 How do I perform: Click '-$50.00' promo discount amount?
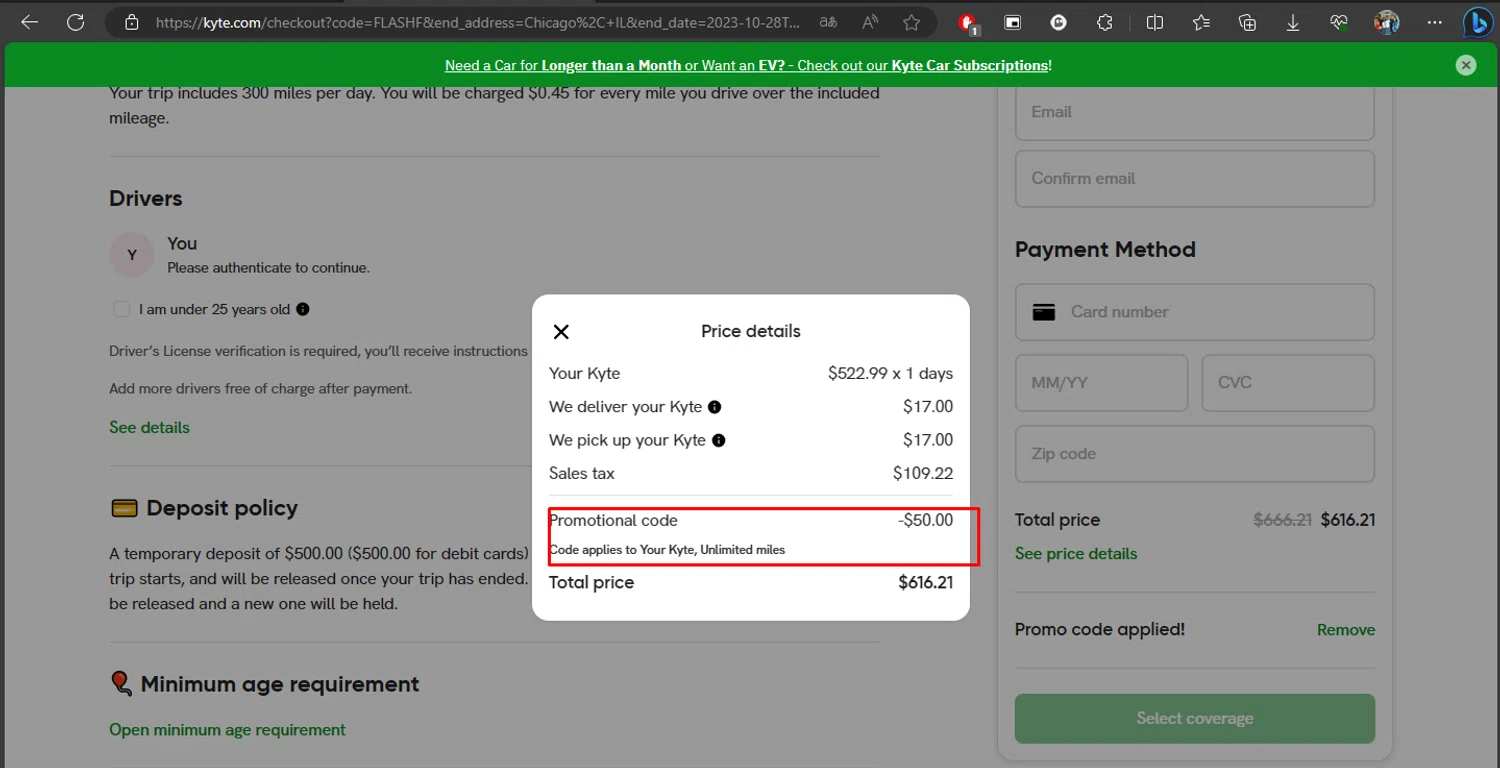click(x=925, y=520)
